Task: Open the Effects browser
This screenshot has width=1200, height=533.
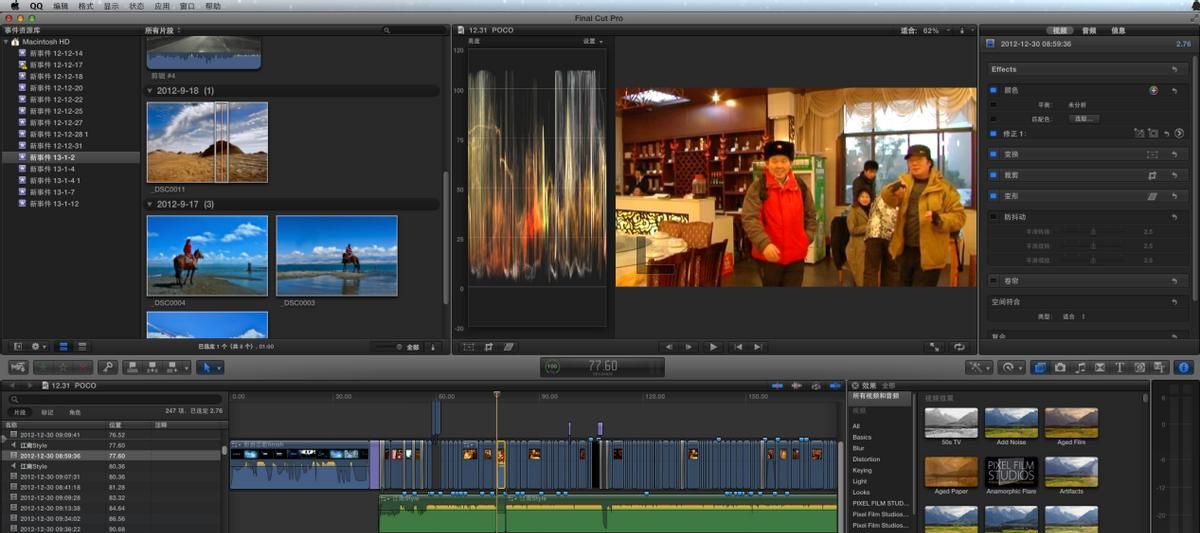Action: [x=1039, y=367]
